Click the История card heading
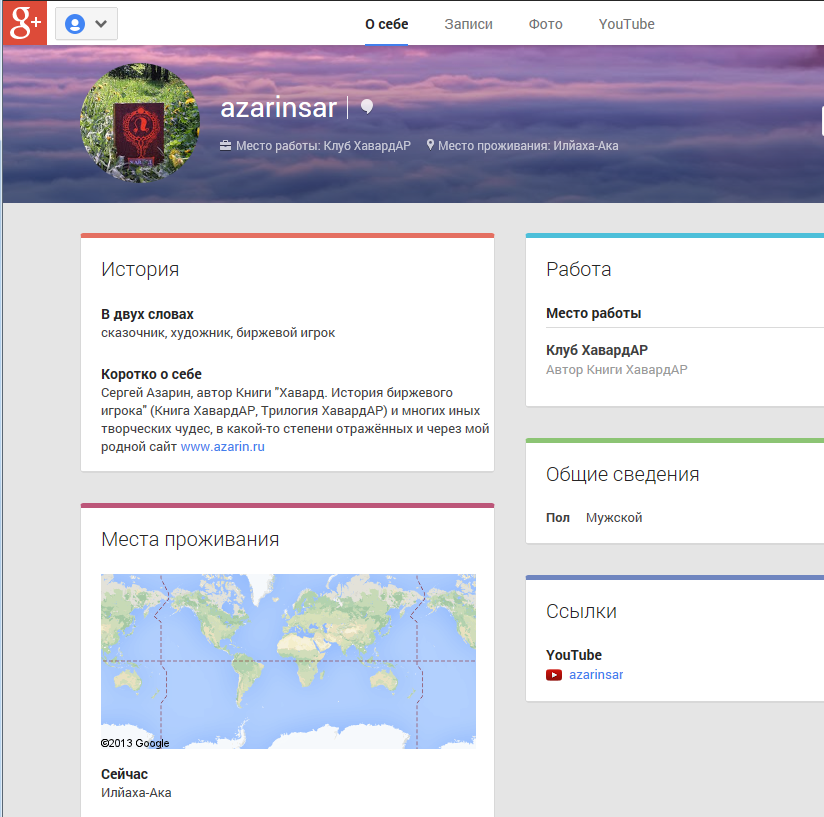The height and width of the screenshot is (817, 824). tap(140, 269)
